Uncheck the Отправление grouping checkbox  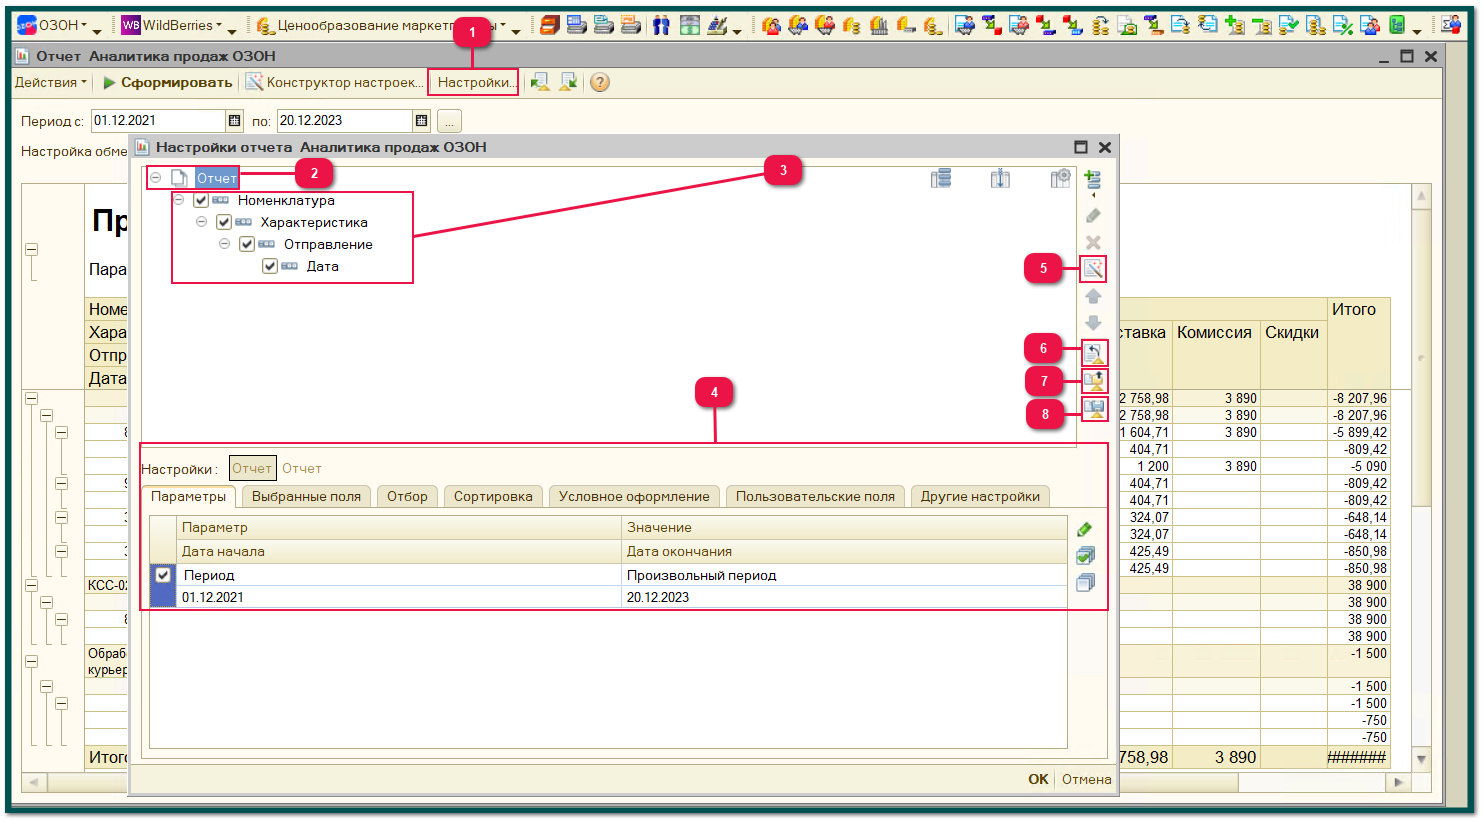(x=247, y=245)
